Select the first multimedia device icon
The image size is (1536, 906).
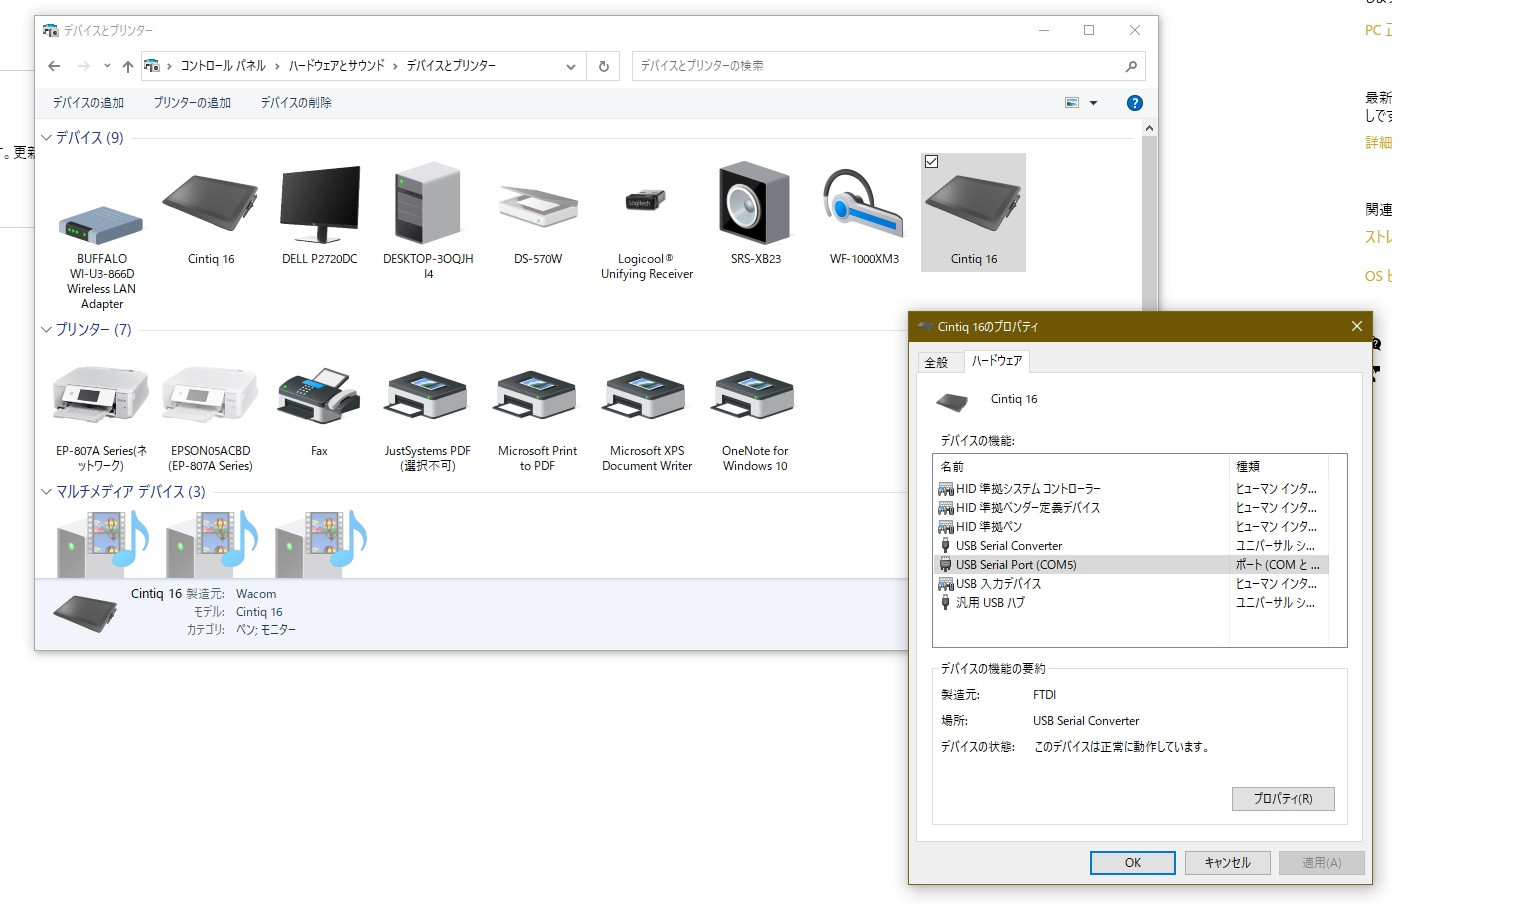pos(101,544)
